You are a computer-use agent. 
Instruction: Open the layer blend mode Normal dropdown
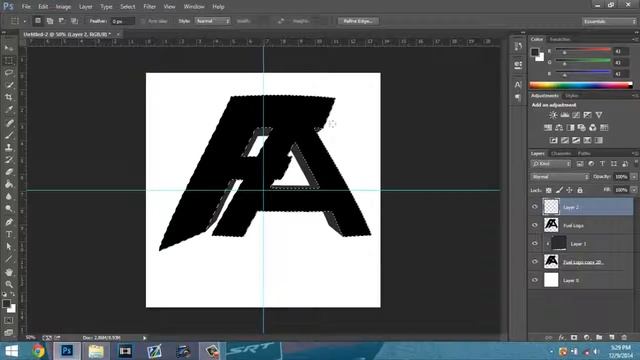click(560, 177)
